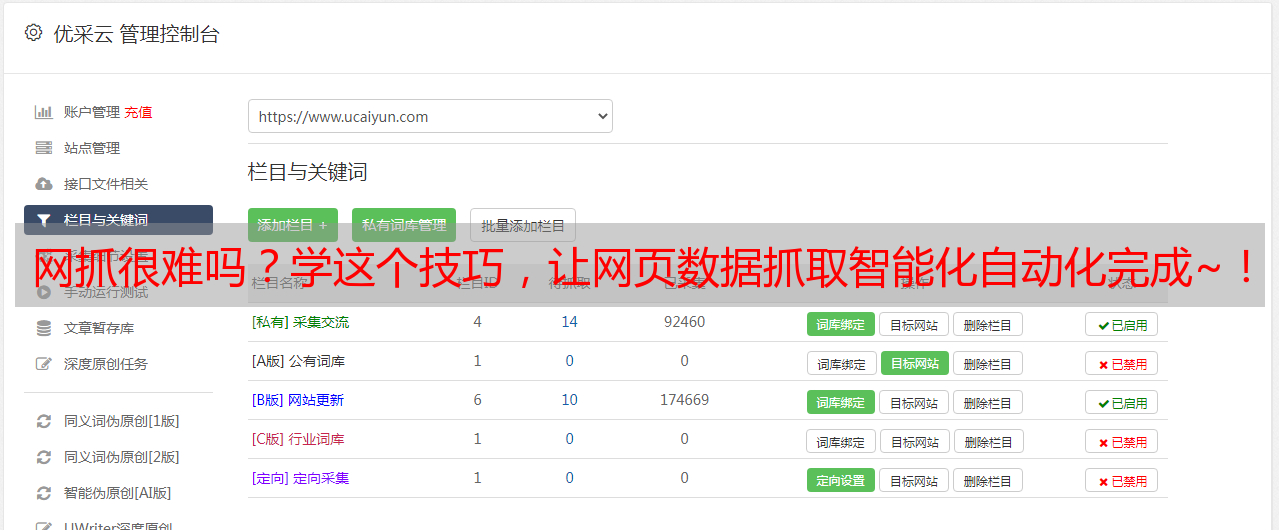Click the 优采云 管理控制台 header title

(136, 34)
